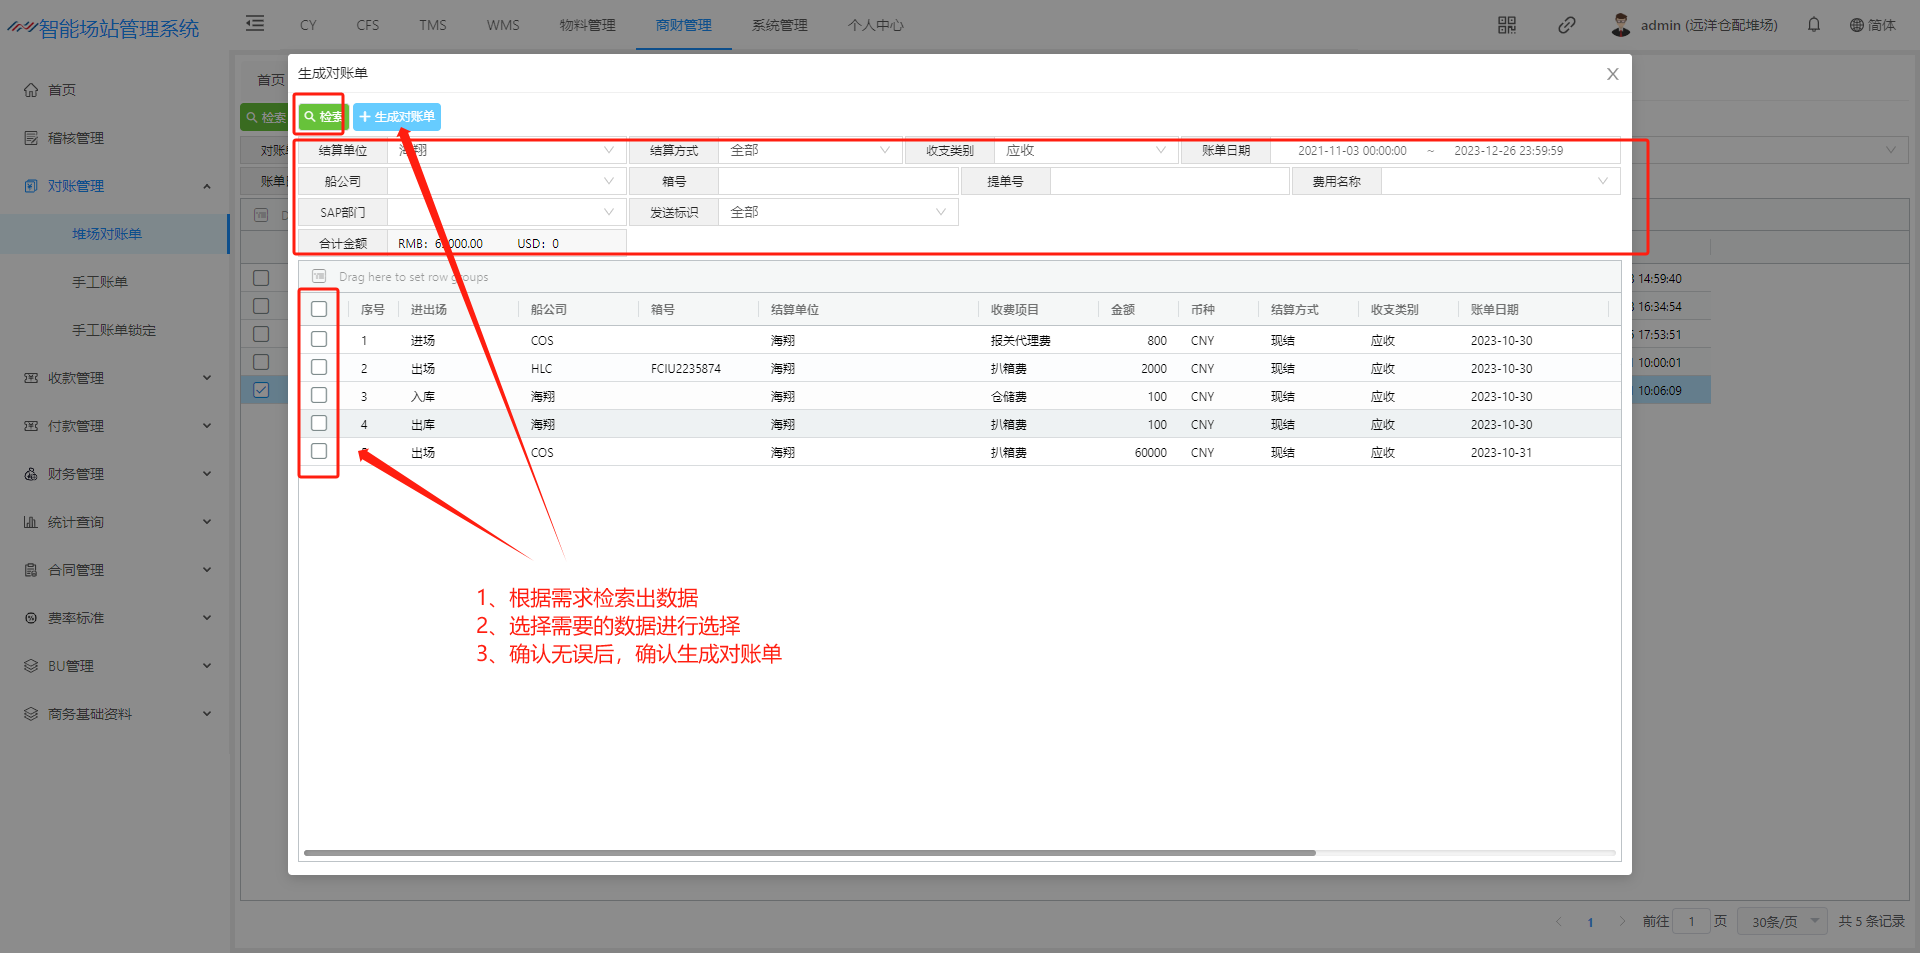Click the admin user avatar icon
This screenshot has width=1920, height=953.
1620,25
